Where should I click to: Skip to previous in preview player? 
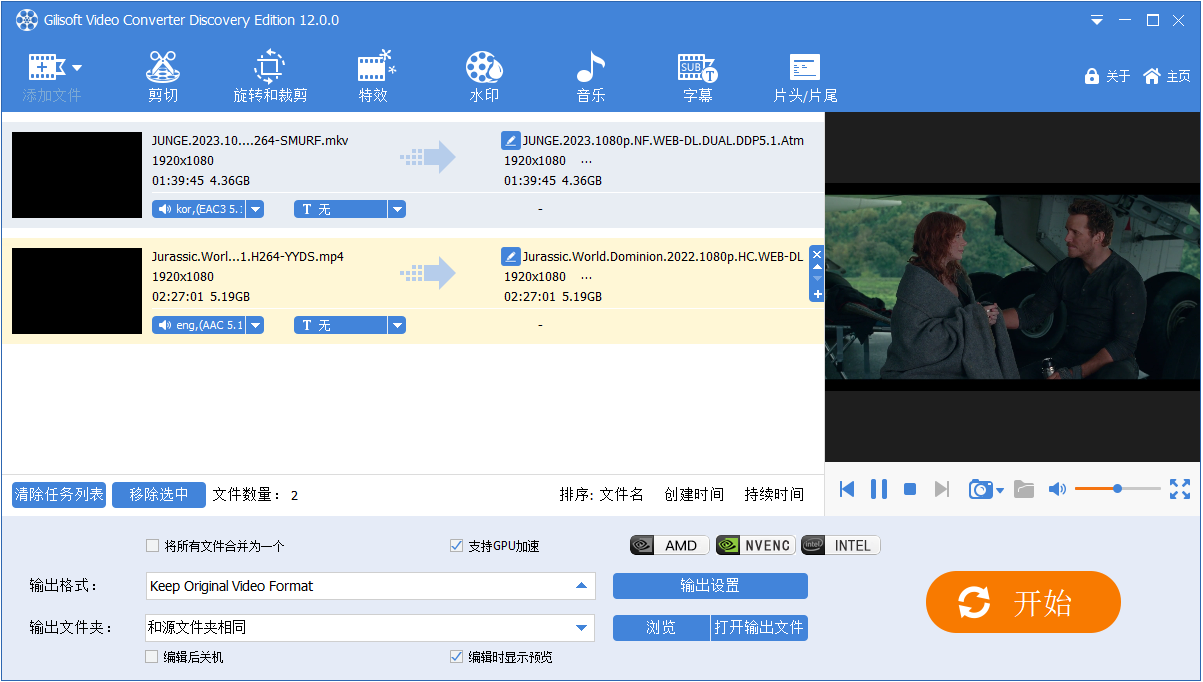pos(847,489)
